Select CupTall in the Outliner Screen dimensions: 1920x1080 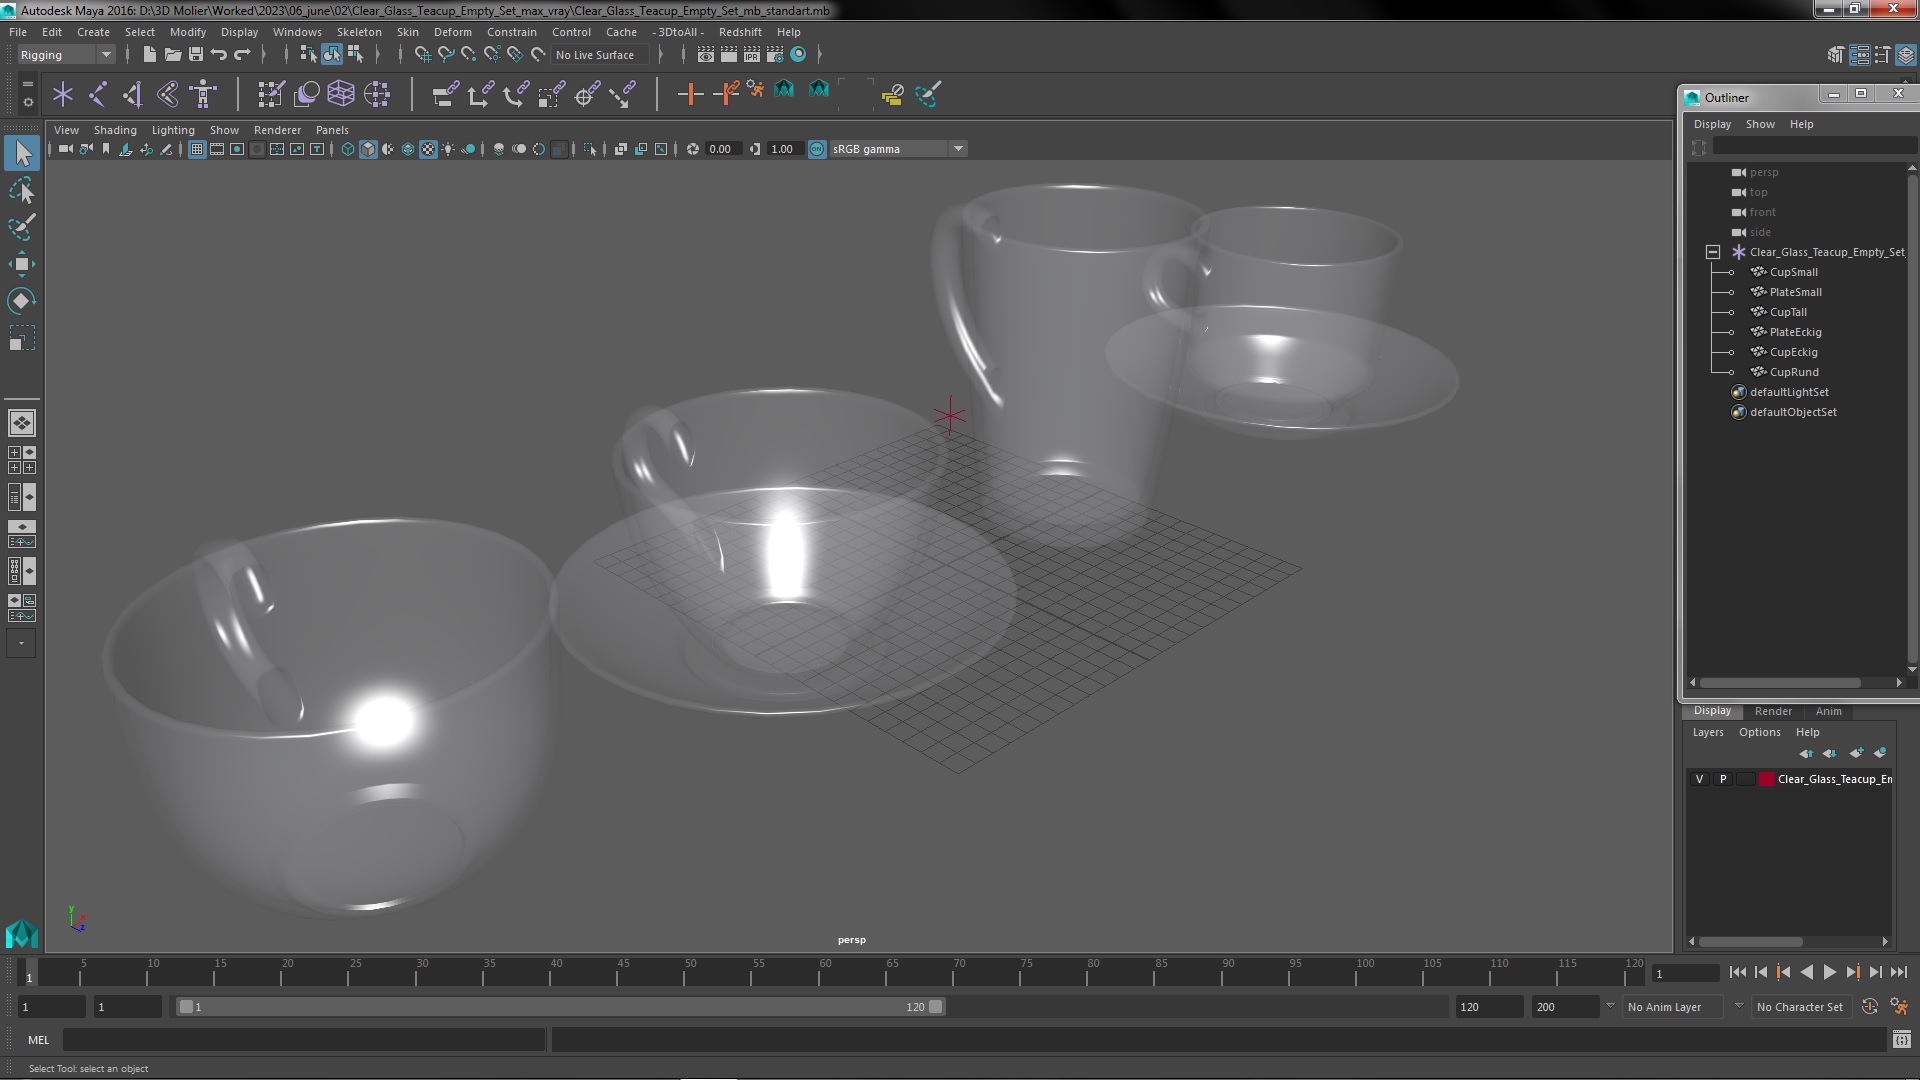point(1788,312)
